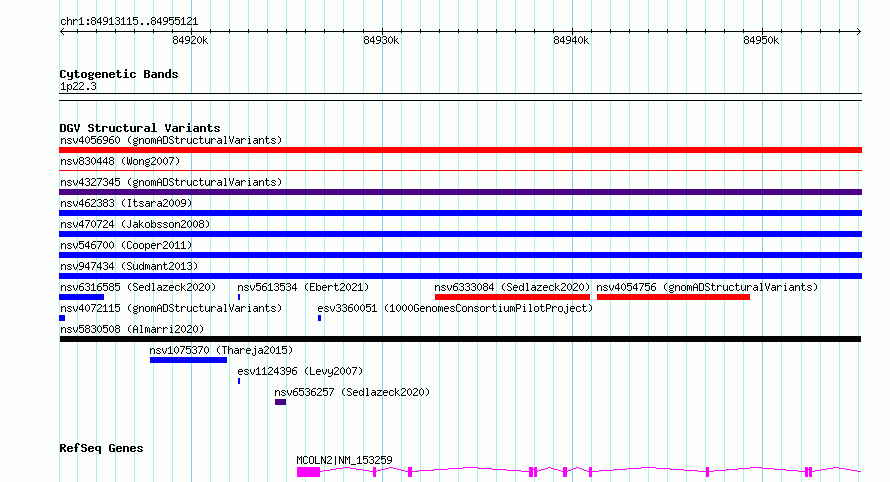Click the nsv6333084 (Sedlazeck2020) label
Viewport: 890px width, 482px height.
coord(513,287)
